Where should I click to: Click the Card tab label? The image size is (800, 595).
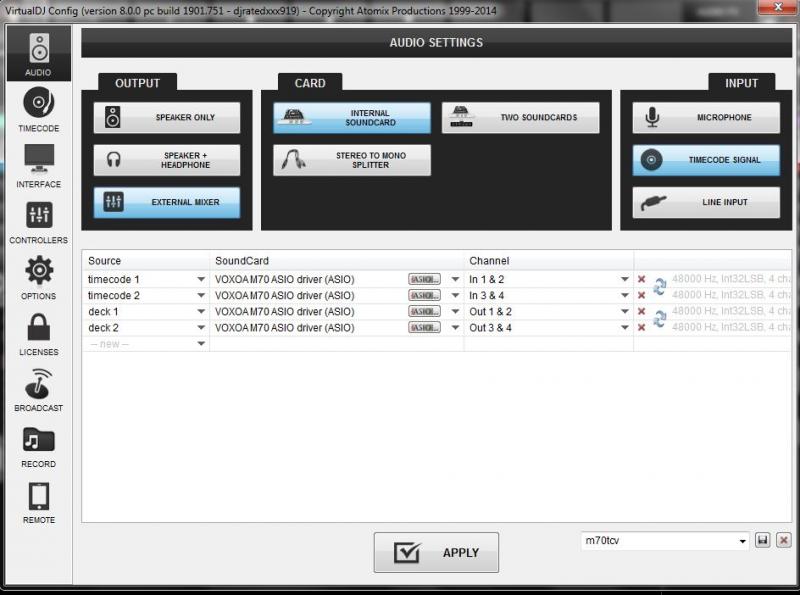(310, 83)
